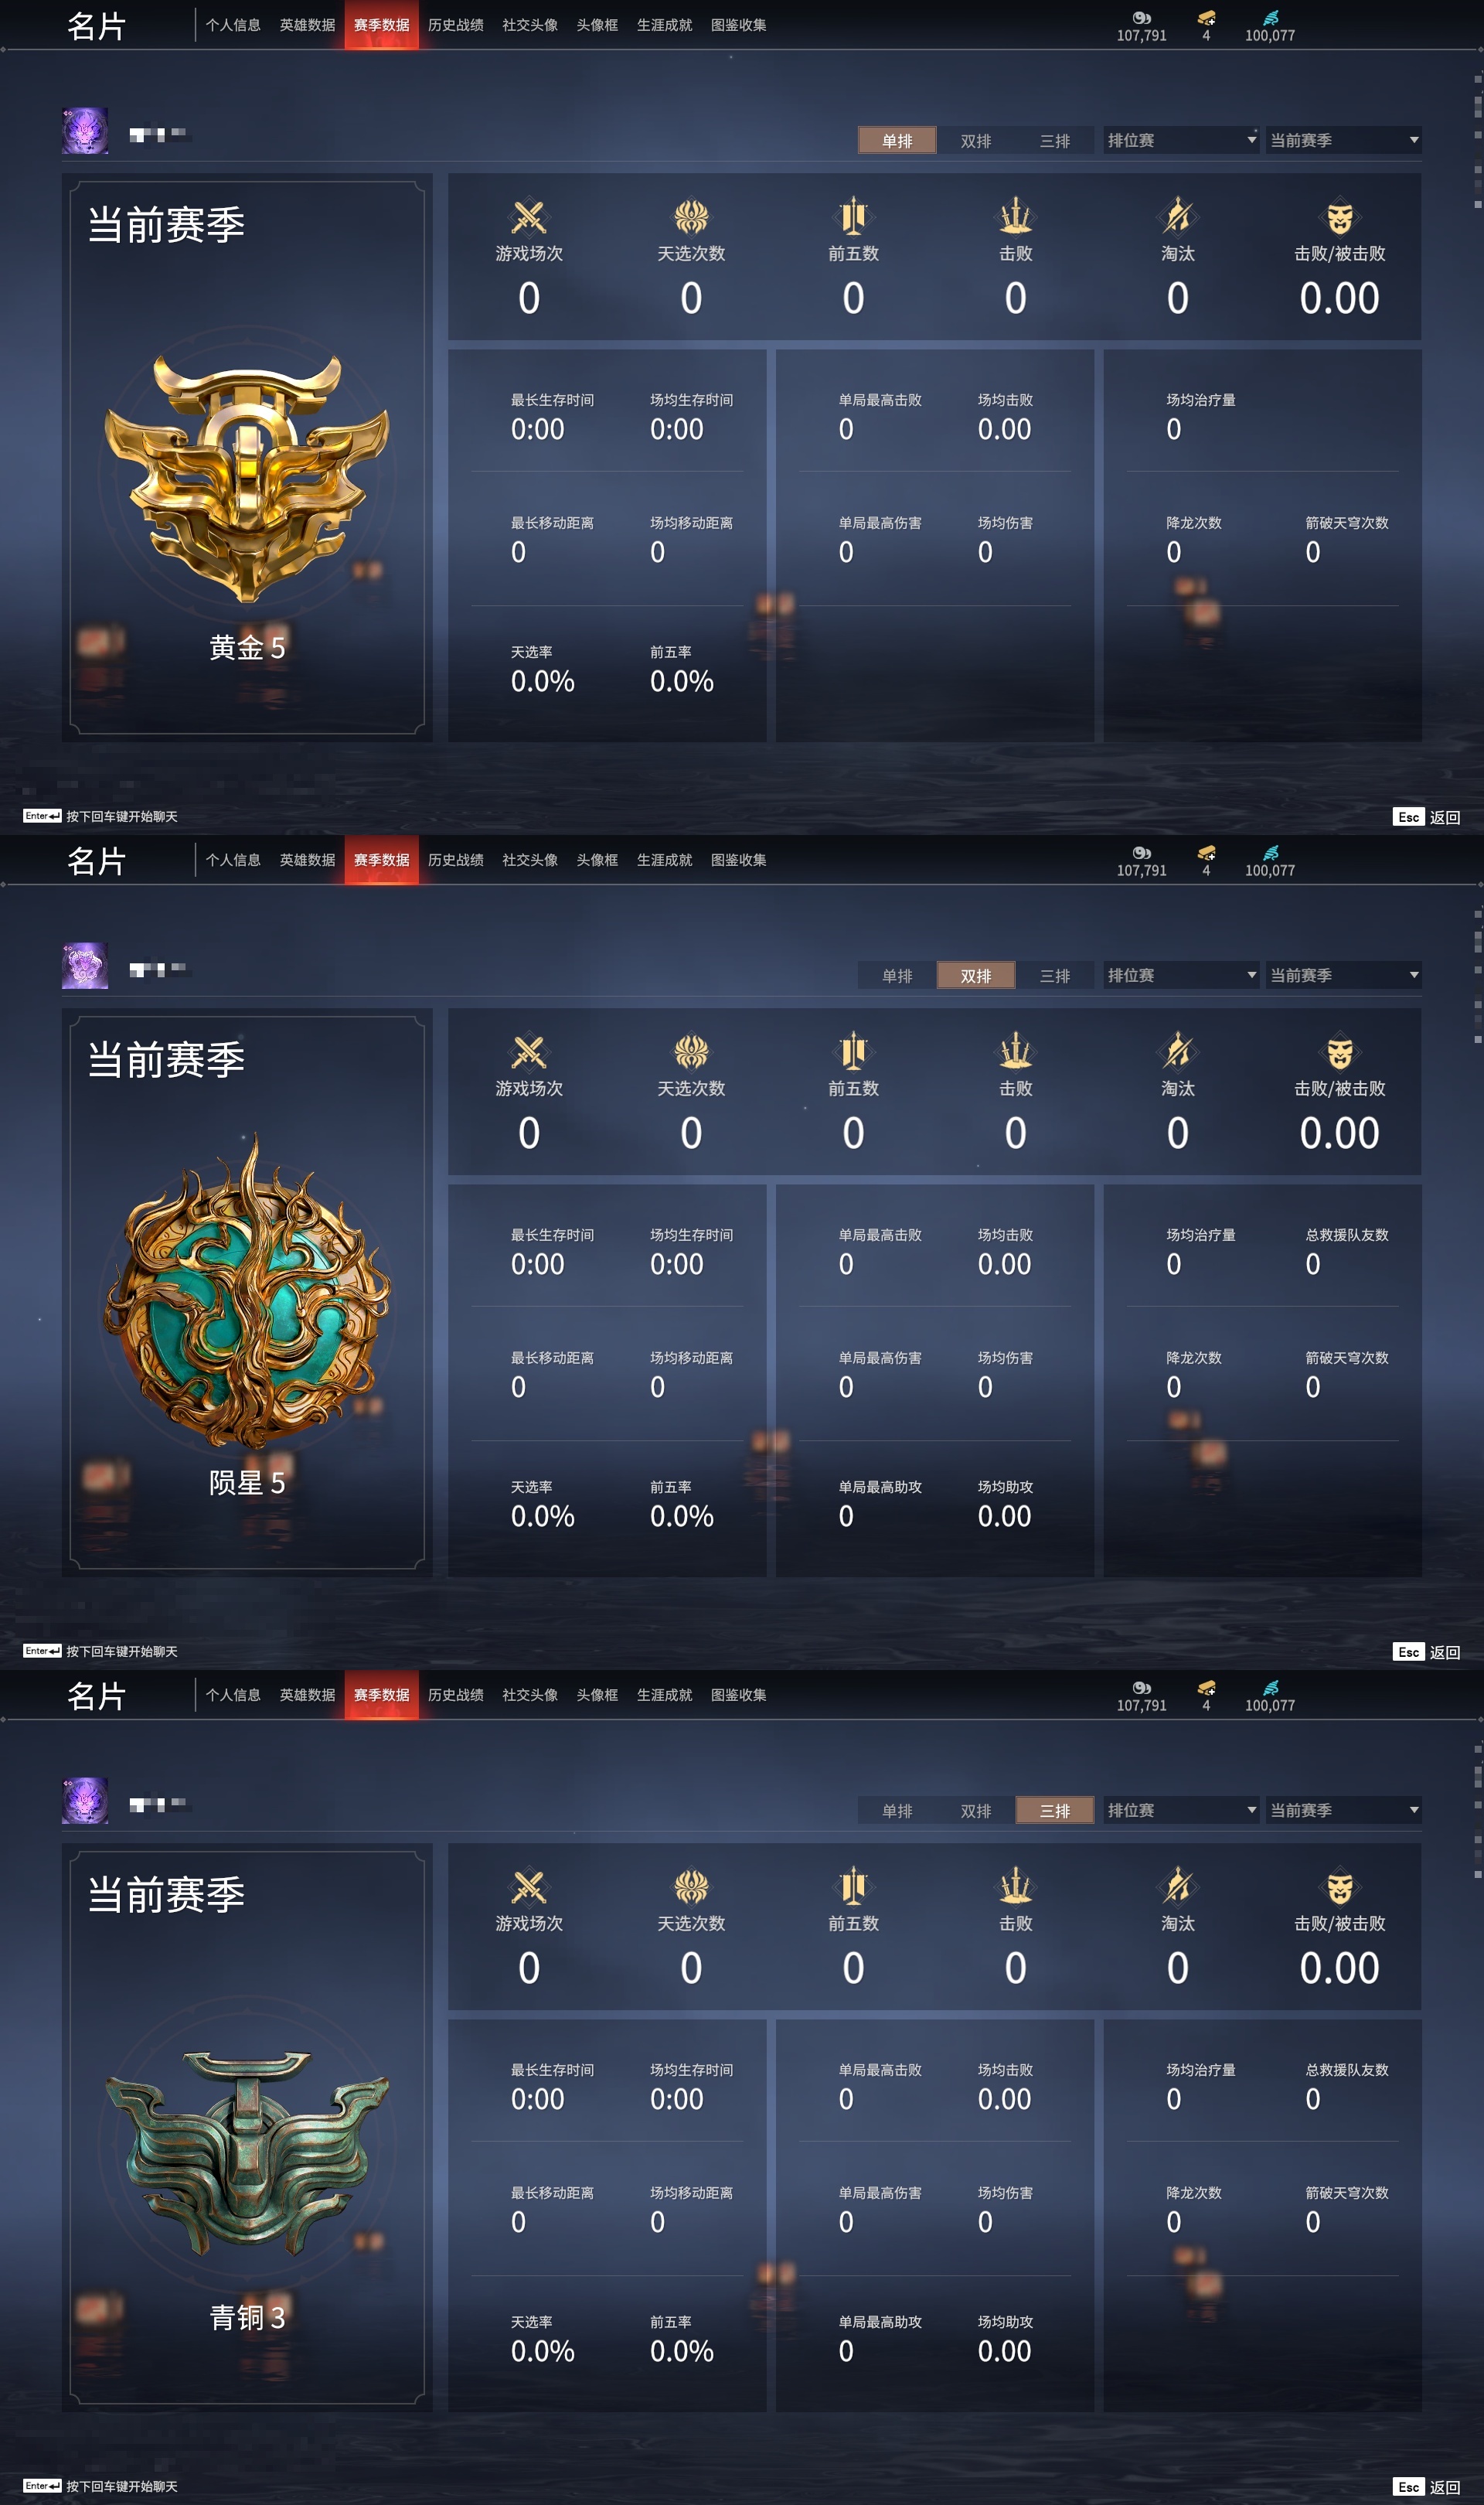Viewport: 1484px width, 2505px height.
Task: Select 三排 mode on the 陨星 5 screen
Action: [1055, 975]
